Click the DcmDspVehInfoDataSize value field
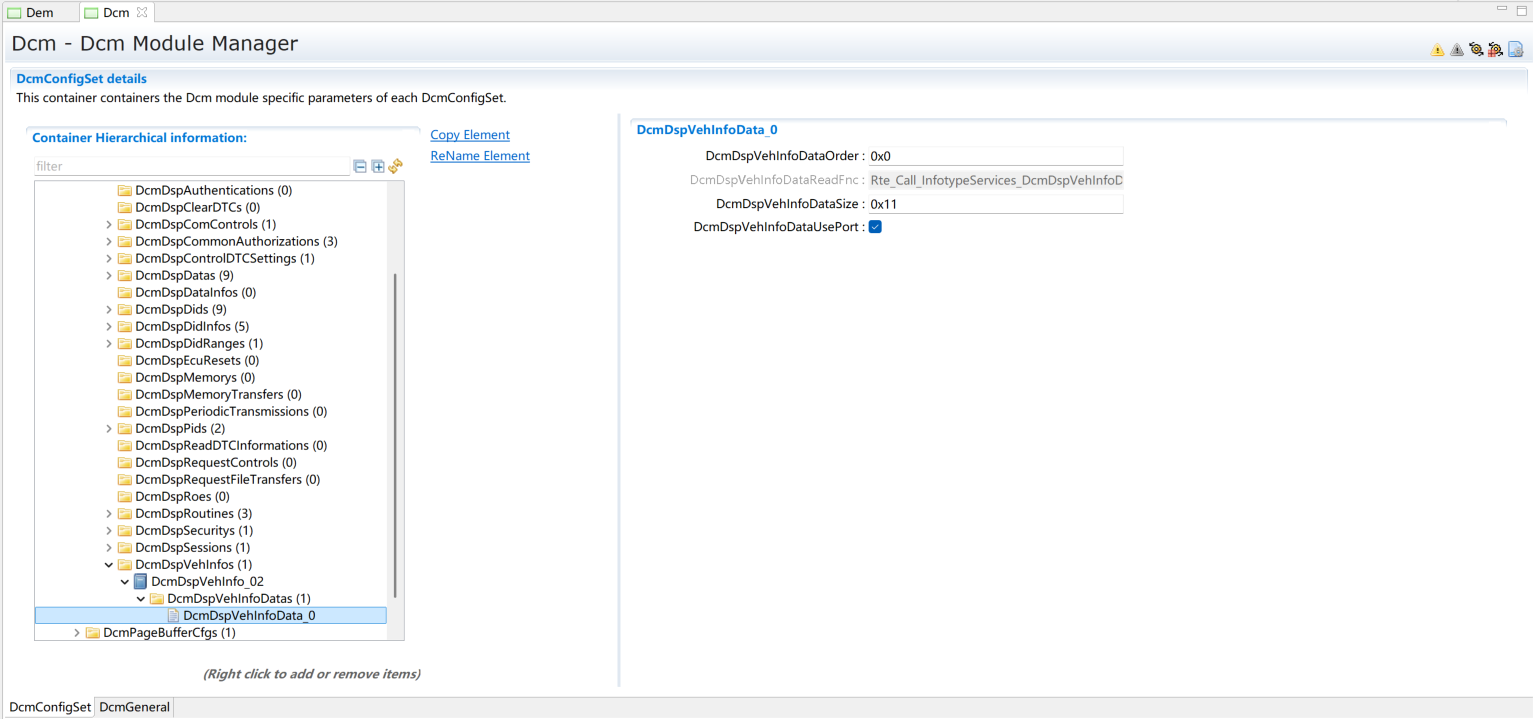The height and width of the screenshot is (719, 1533). point(995,204)
